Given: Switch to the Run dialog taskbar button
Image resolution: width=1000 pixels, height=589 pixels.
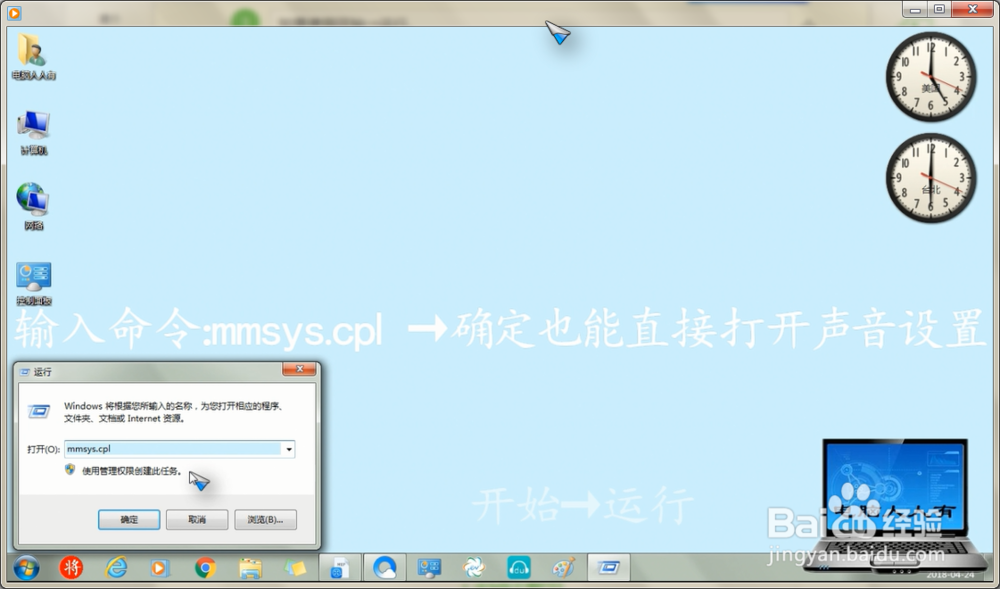Looking at the screenshot, I should point(608,567).
